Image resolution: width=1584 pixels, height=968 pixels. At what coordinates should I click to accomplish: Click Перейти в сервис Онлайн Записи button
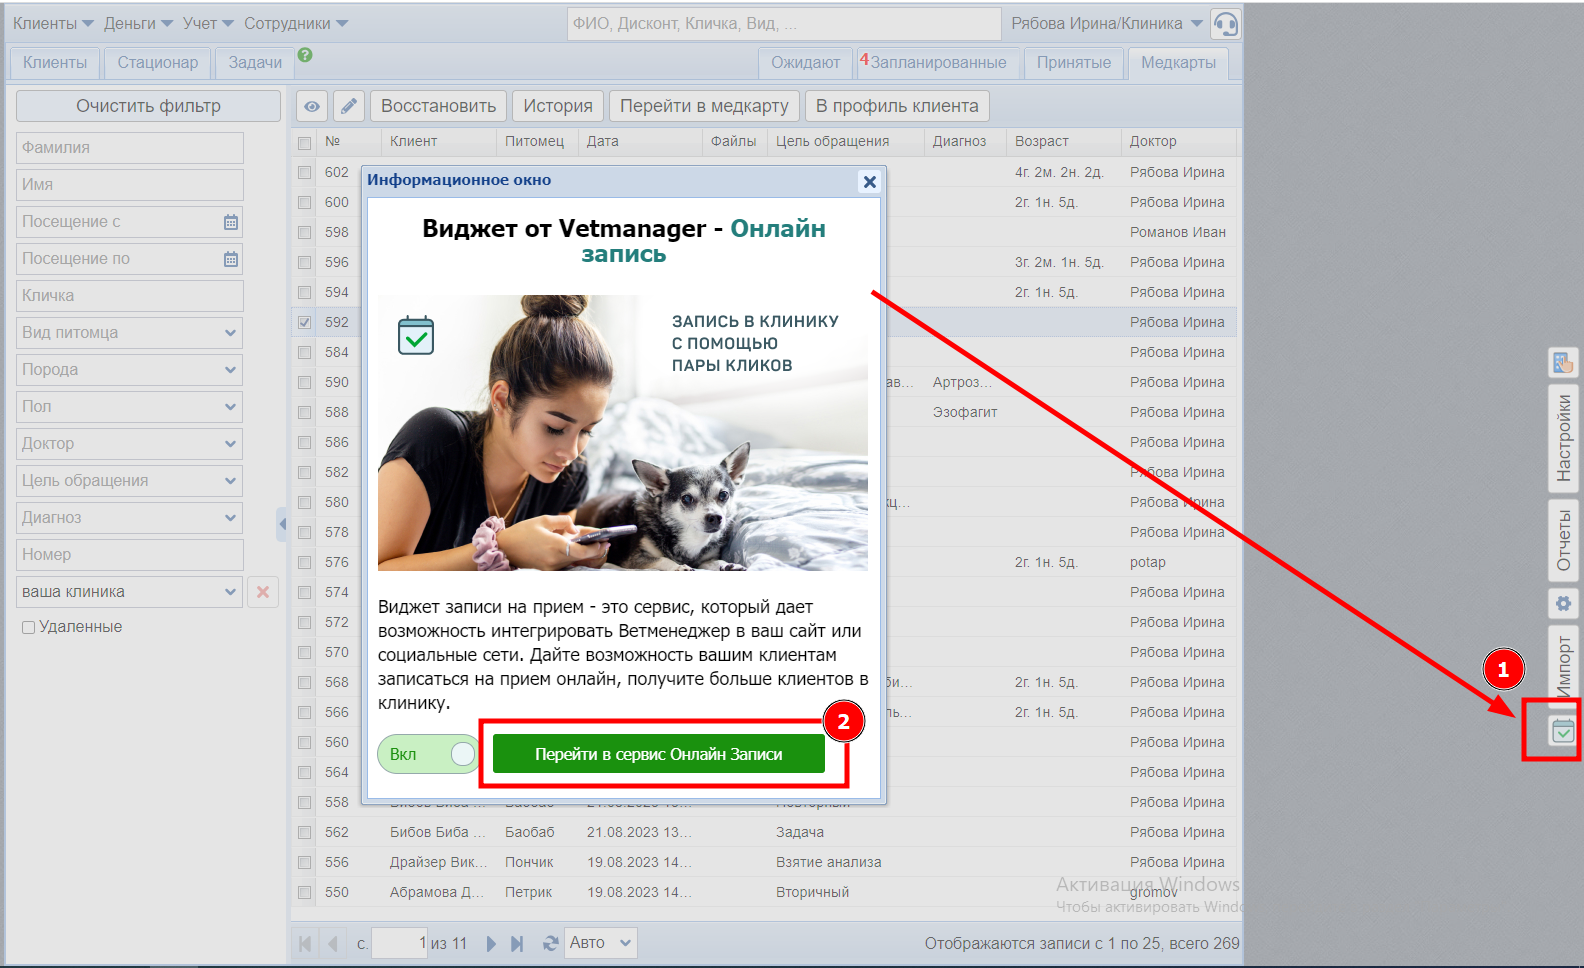(x=658, y=754)
